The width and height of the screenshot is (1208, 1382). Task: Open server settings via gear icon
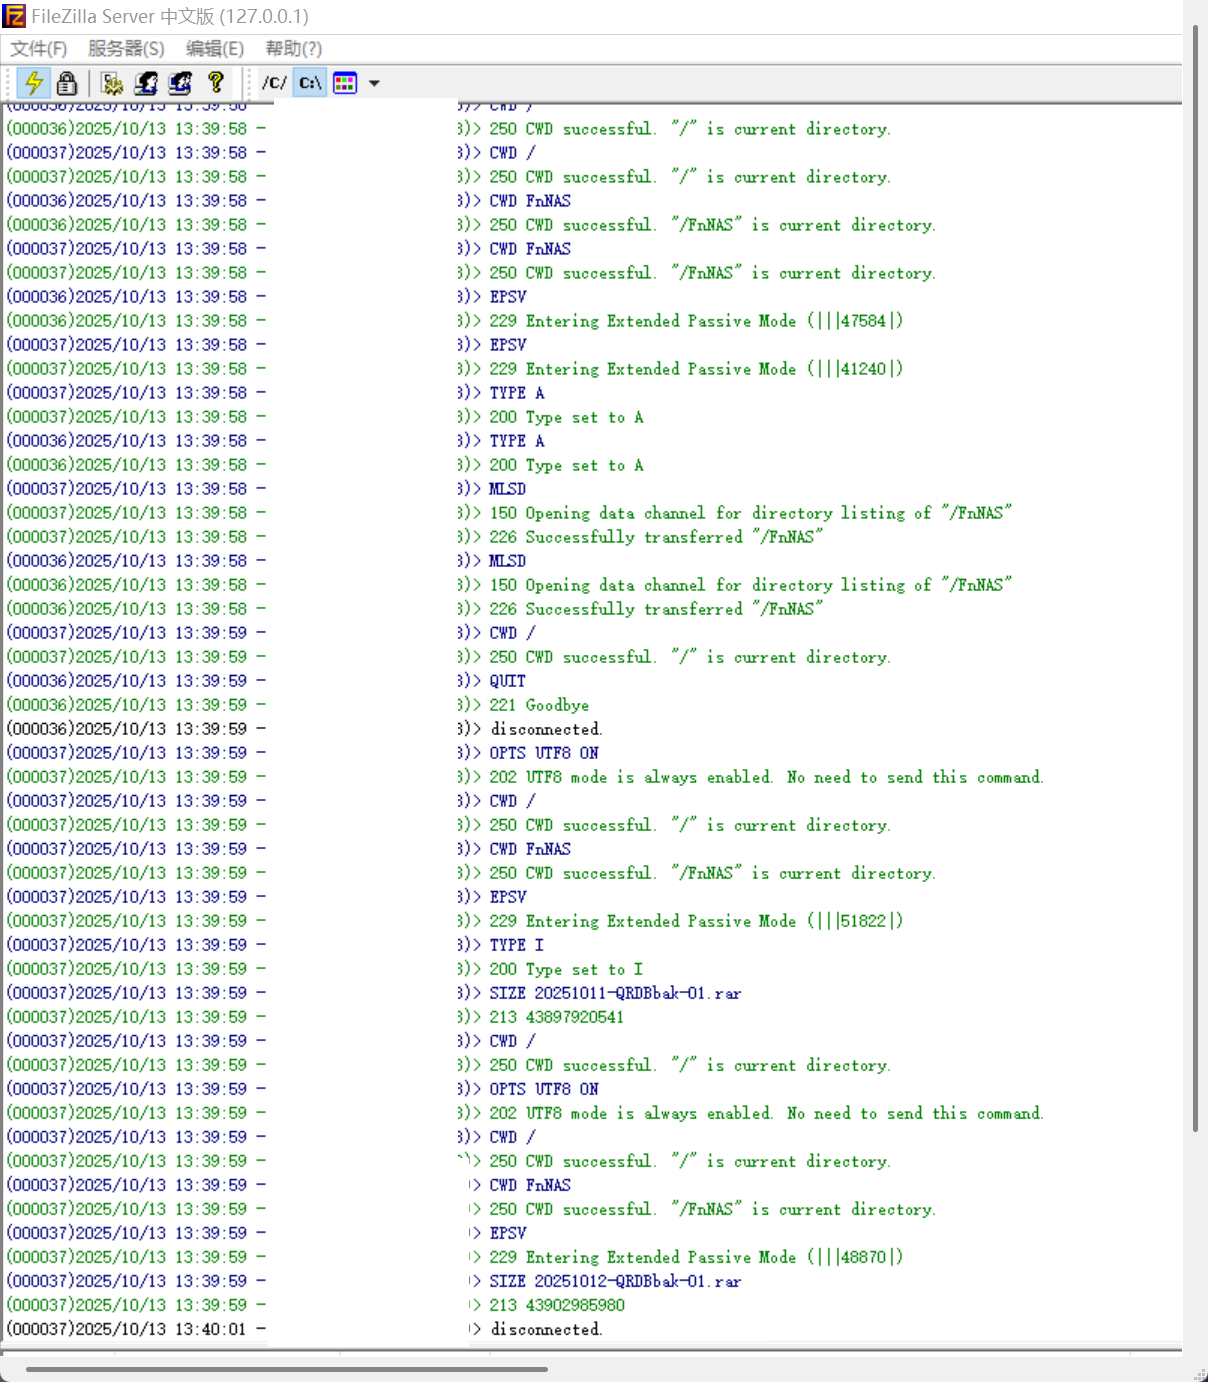tap(112, 83)
